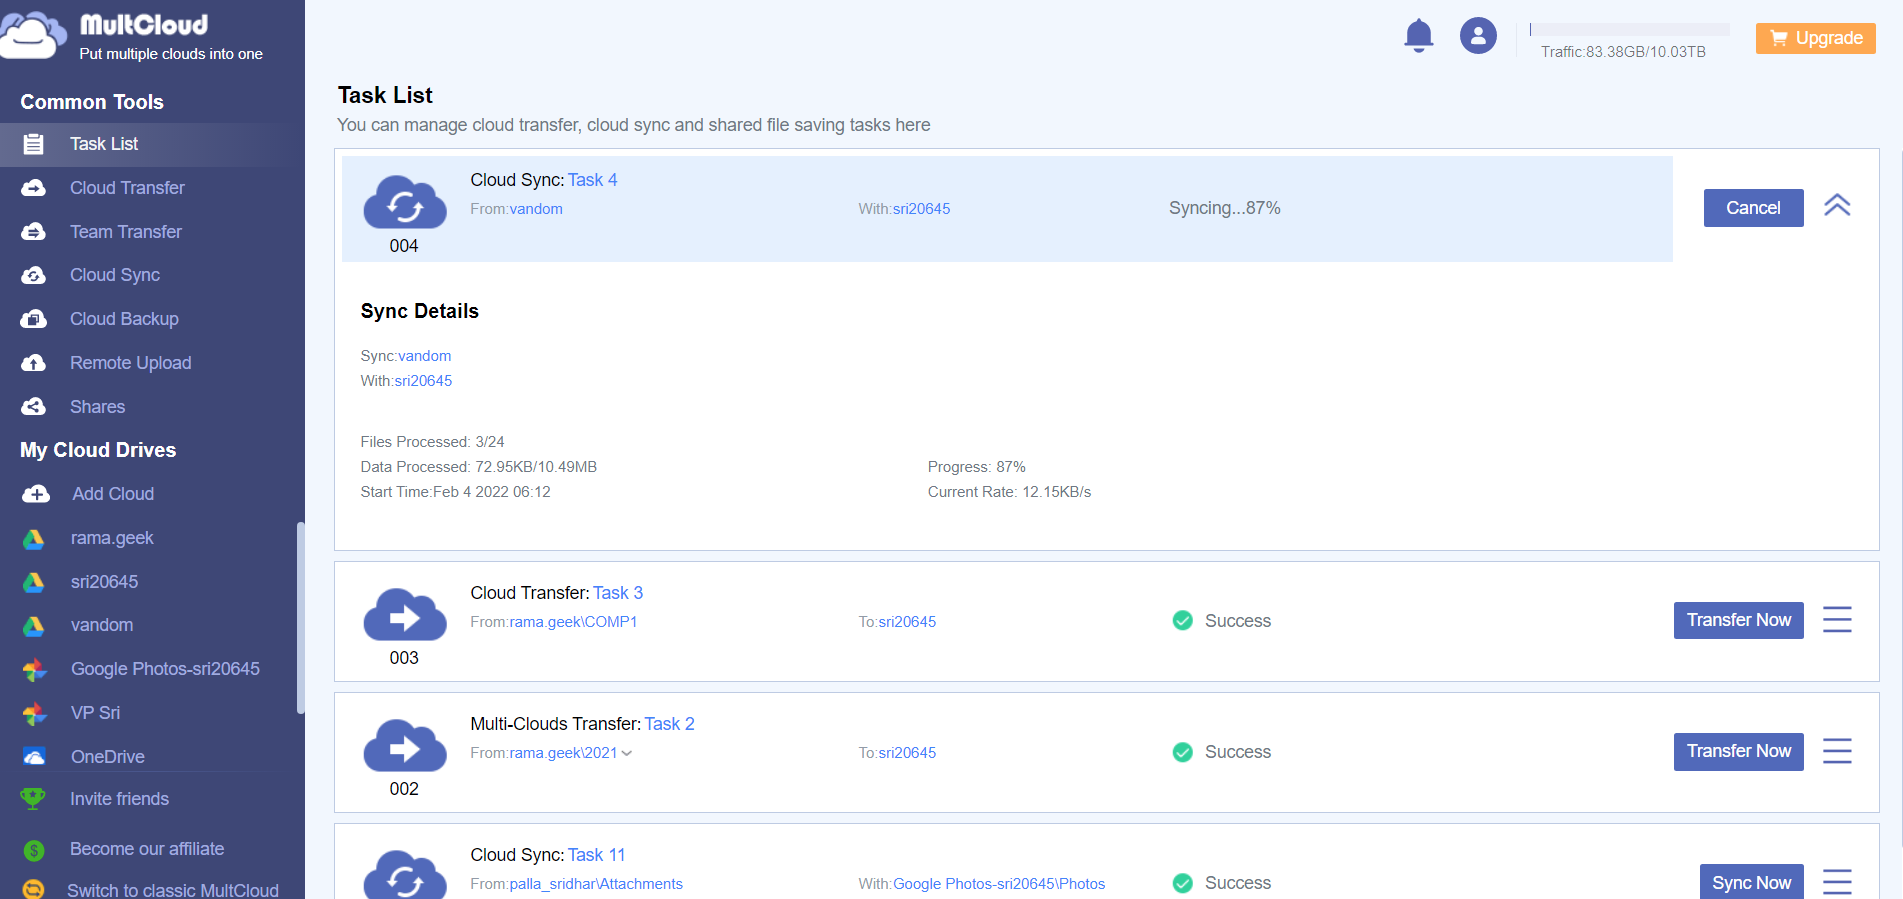Click Become our affiliate dollar icon
Screen dimensions: 1903x899
pyautogui.click(x=34, y=850)
